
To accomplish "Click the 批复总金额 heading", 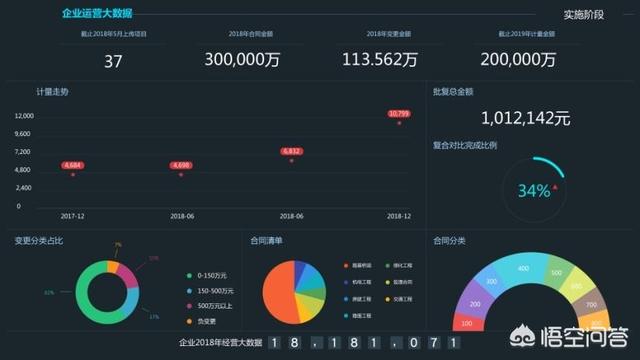I will pos(453,92).
